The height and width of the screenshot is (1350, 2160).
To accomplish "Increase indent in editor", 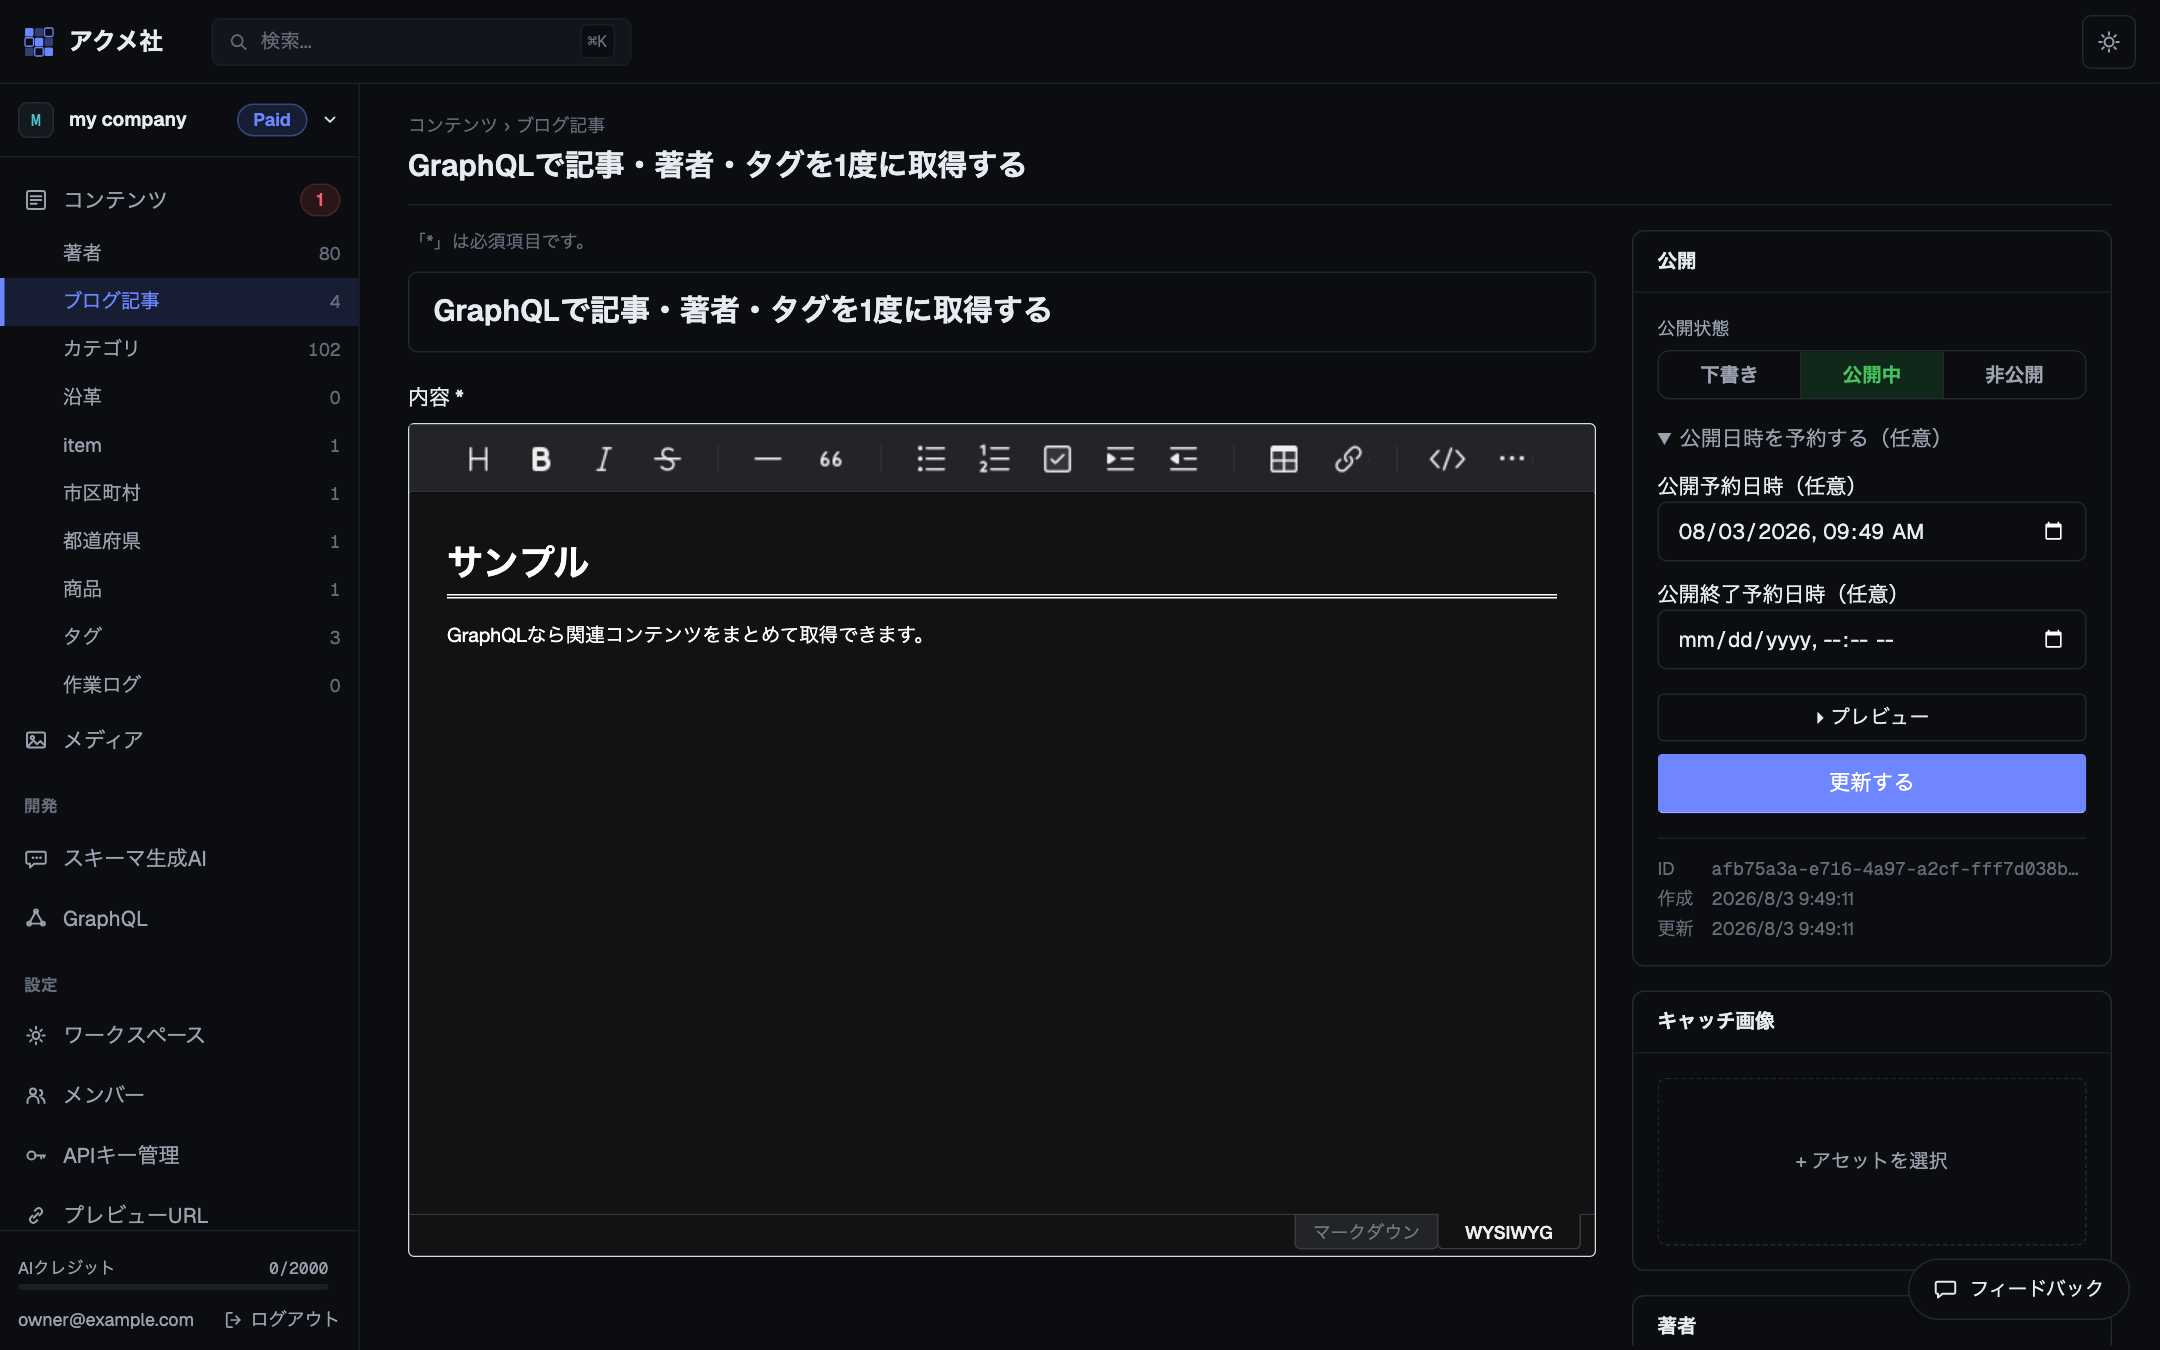I will pyautogui.click(x=1120, y=459).
